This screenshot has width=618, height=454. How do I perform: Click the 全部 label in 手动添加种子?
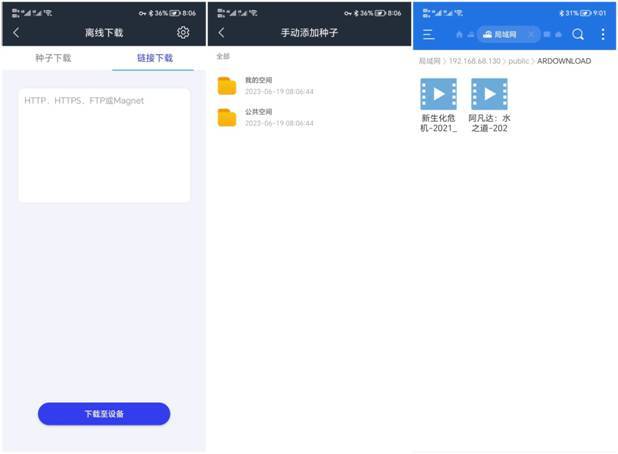[x=223, y=56]
